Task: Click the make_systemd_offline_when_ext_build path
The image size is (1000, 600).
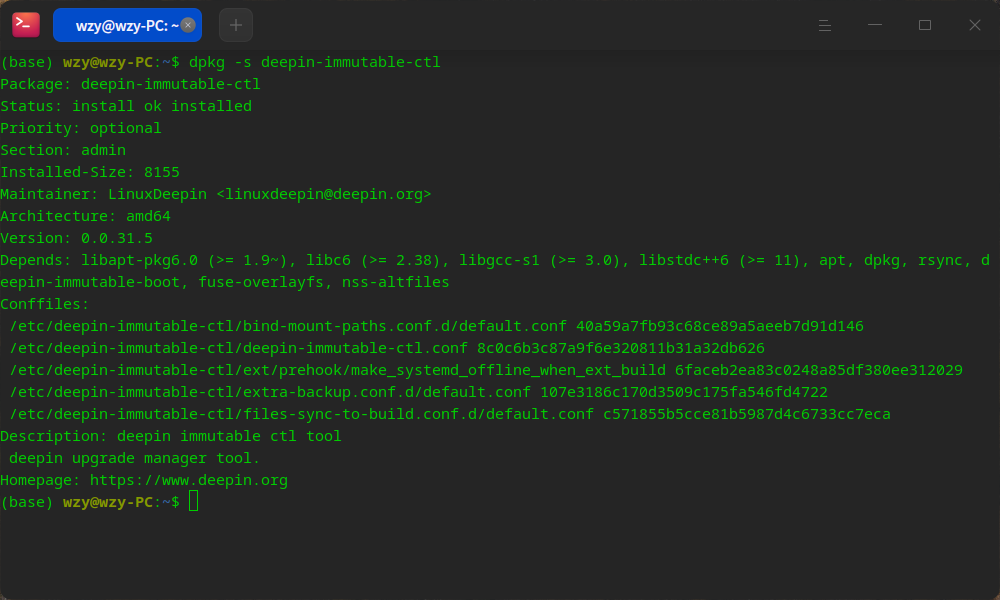Action: [337, 370]
